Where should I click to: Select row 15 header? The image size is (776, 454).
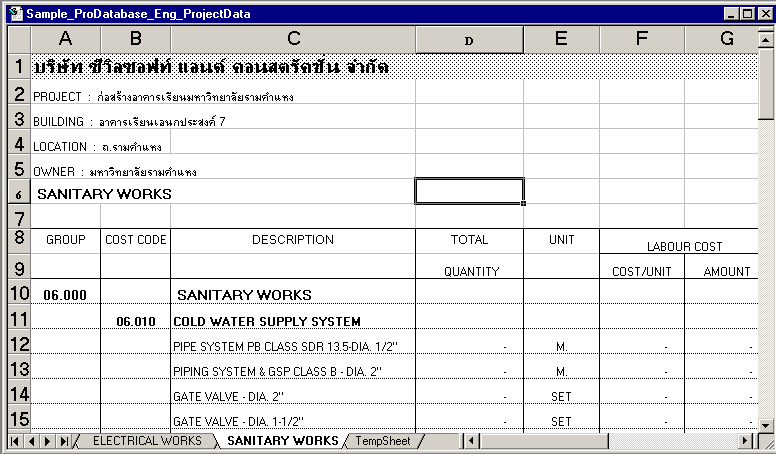coord(19,417)
